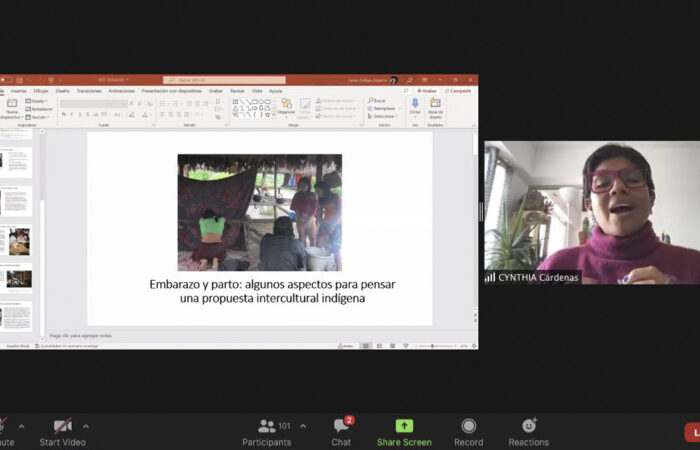Click Reemplazar in the Edición group
Screen dimensions: 700x450
pyautogui.click(x=384, y=108)
